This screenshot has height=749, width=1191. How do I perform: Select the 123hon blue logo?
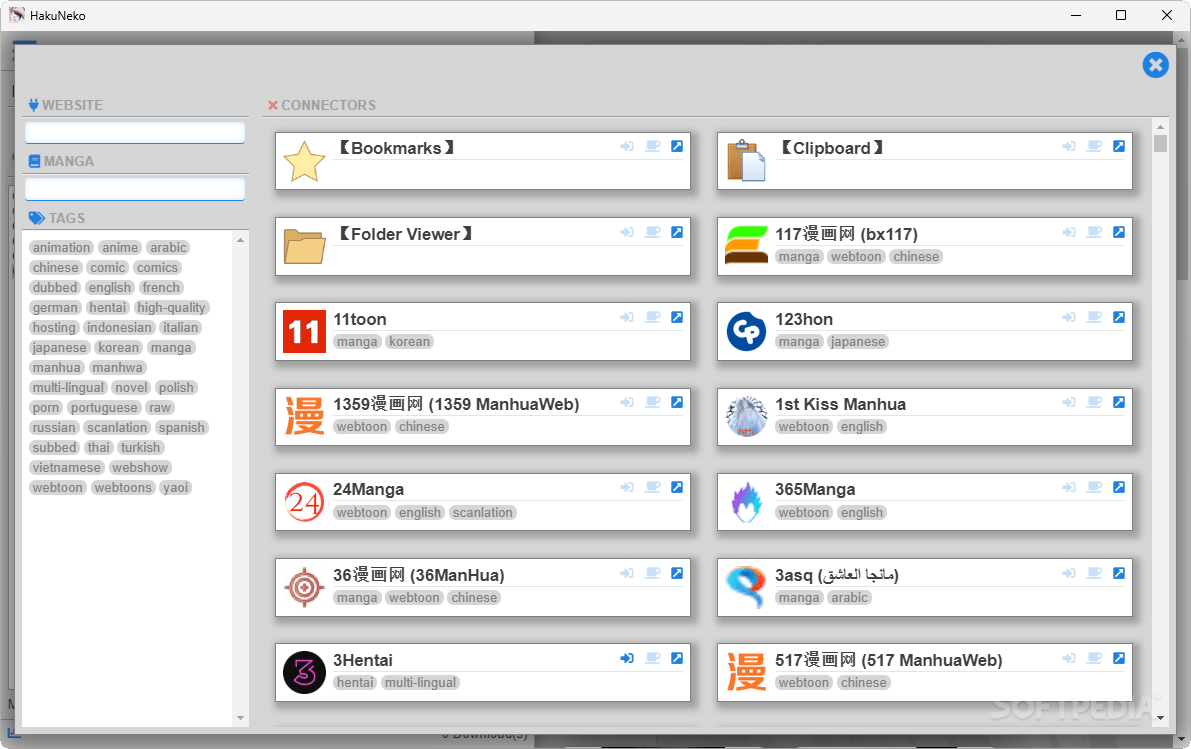[746, 331]
